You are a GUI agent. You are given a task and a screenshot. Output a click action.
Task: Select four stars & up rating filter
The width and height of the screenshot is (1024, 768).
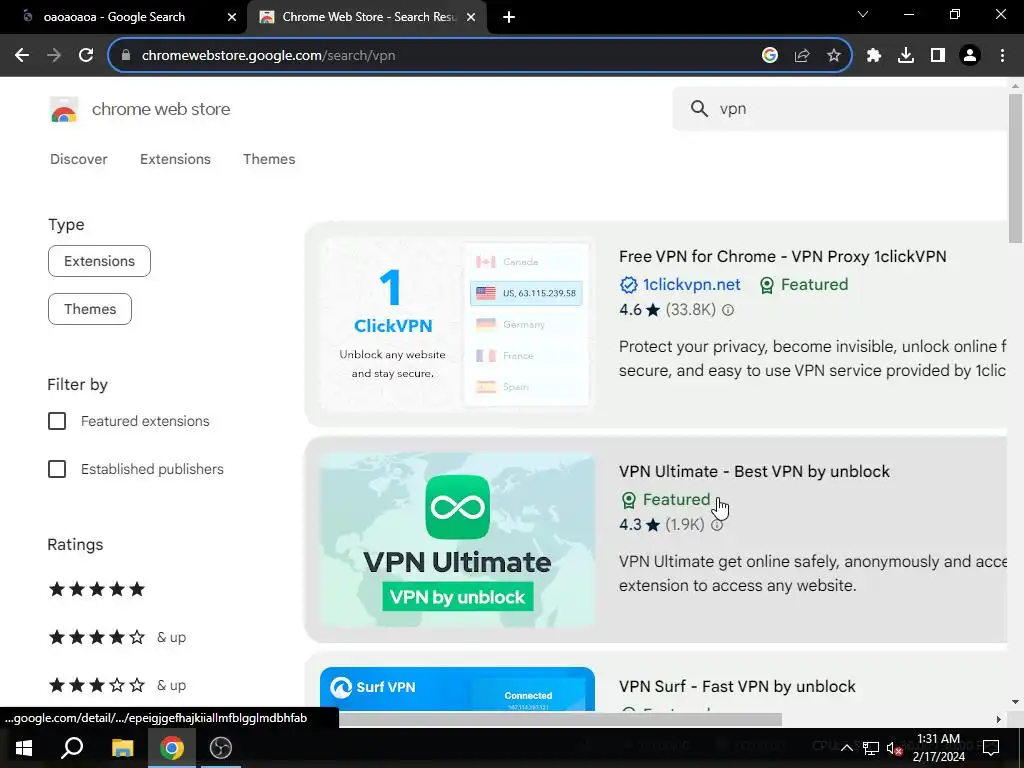(x=118, y=637)
